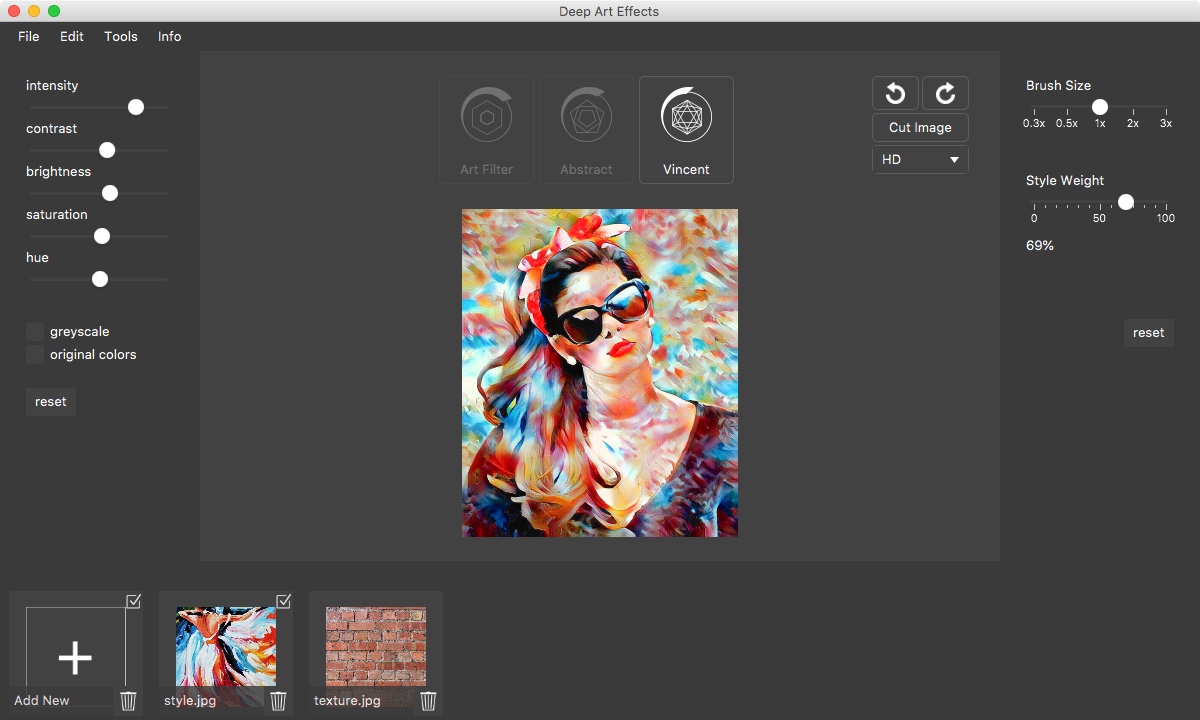Click the undo arrow icon
This screenshot has width=1200, height=720.
tap(895, 94)
